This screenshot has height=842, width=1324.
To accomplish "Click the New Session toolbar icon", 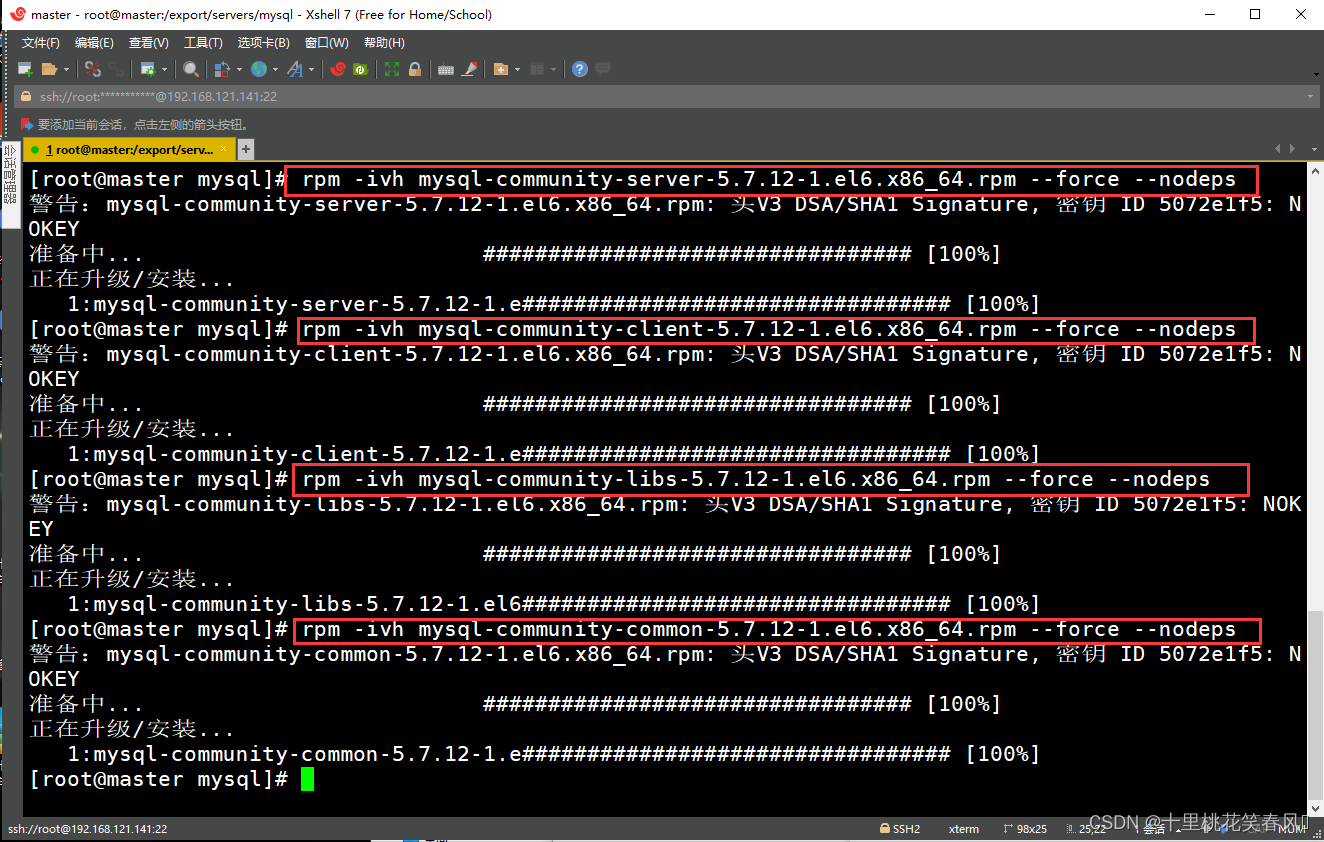I will pos(25,69).
